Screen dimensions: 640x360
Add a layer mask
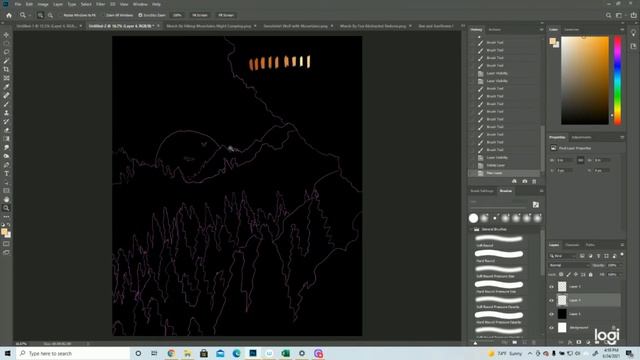[x=579, y=342]
